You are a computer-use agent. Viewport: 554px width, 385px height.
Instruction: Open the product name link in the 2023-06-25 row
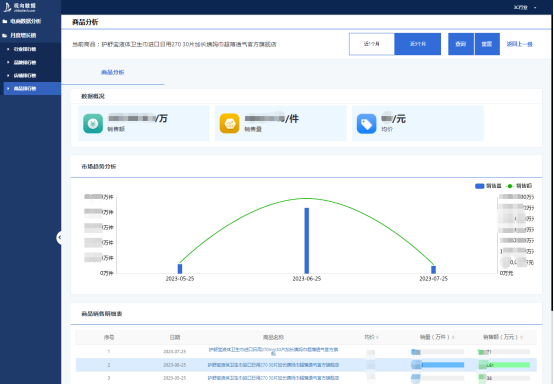[x=273, y=365]
